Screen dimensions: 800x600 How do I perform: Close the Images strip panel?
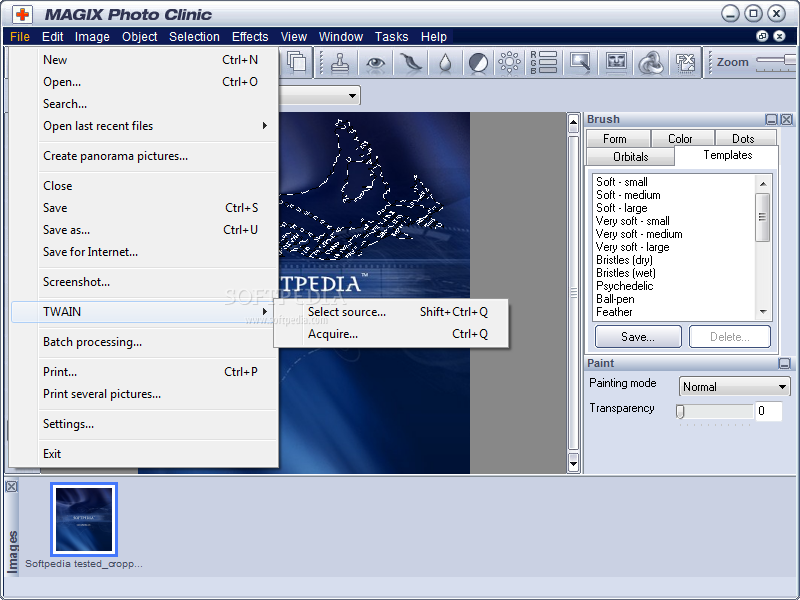tap(11, 487)
